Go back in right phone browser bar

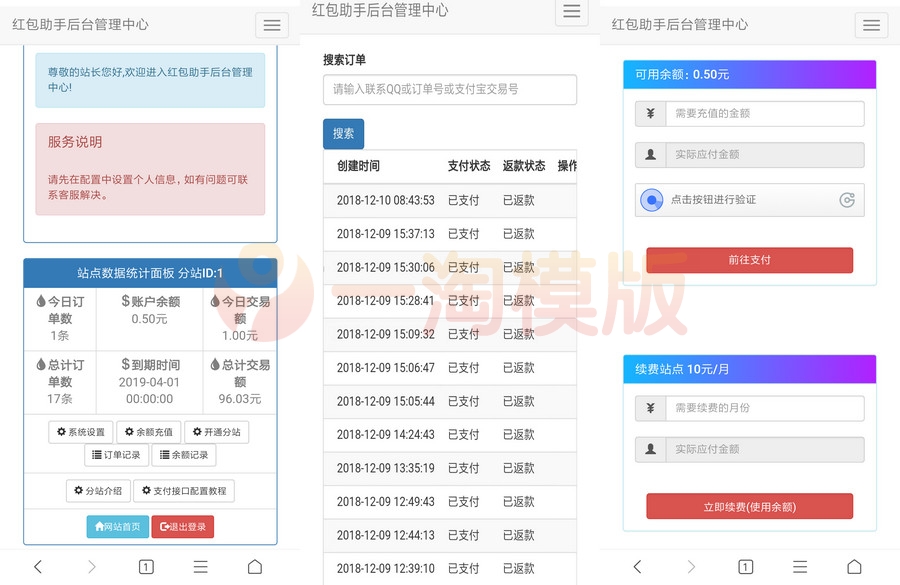click(x=637, y=567)
